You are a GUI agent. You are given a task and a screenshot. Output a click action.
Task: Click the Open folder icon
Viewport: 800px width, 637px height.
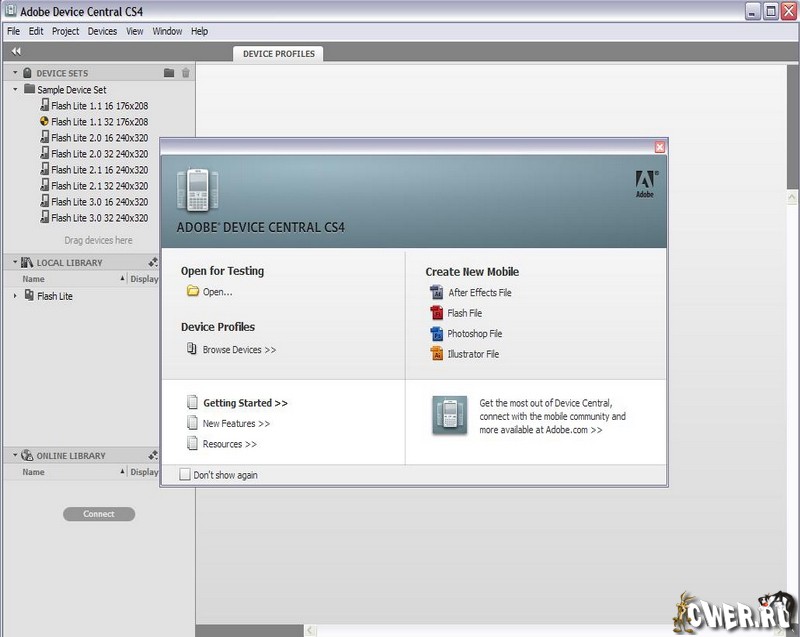pos(193,292)
